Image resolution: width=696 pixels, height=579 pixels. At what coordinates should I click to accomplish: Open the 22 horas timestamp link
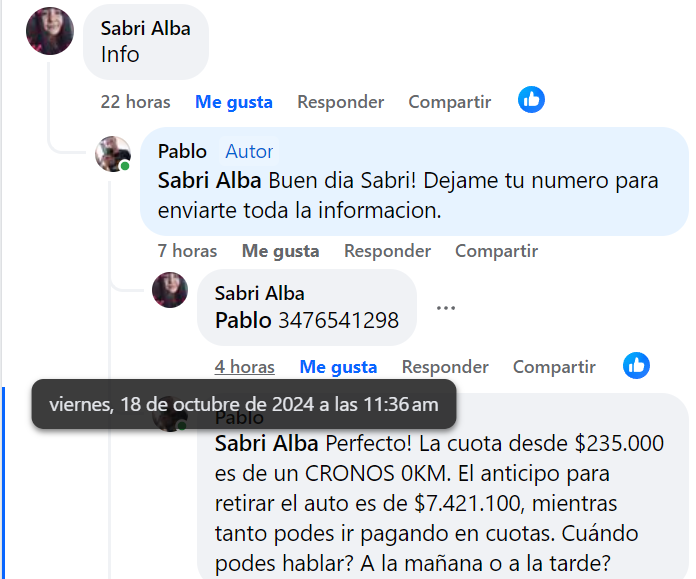tap(135, 102)
